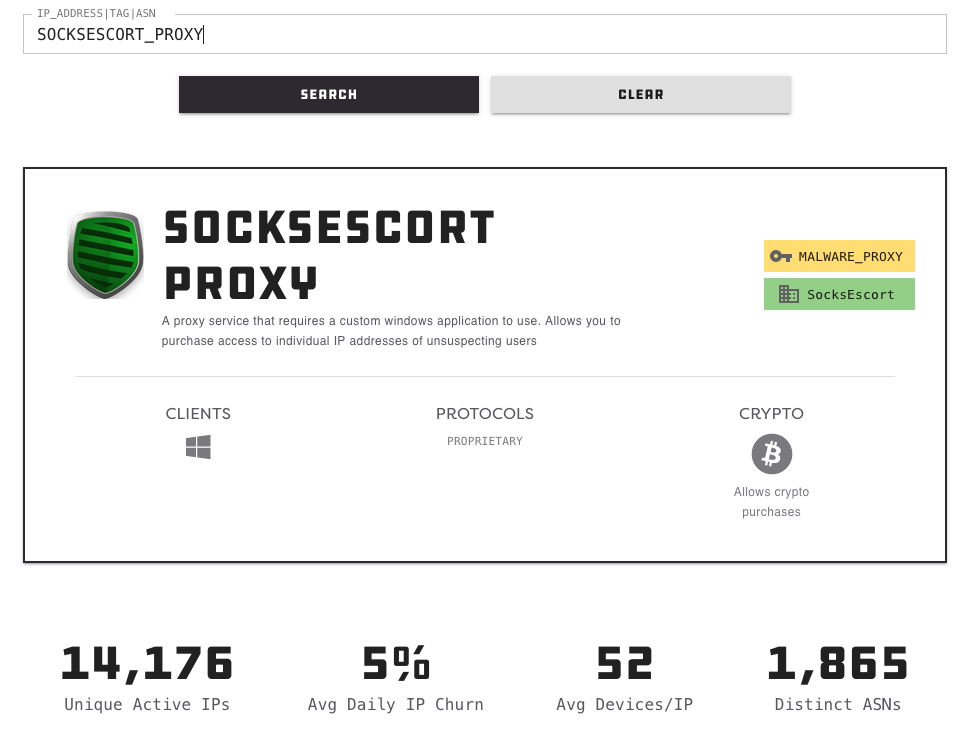This screenshot has height=729, width=968.
Task: Click the PROPRIETARY protocol label
Action: (x=485, y=441)
